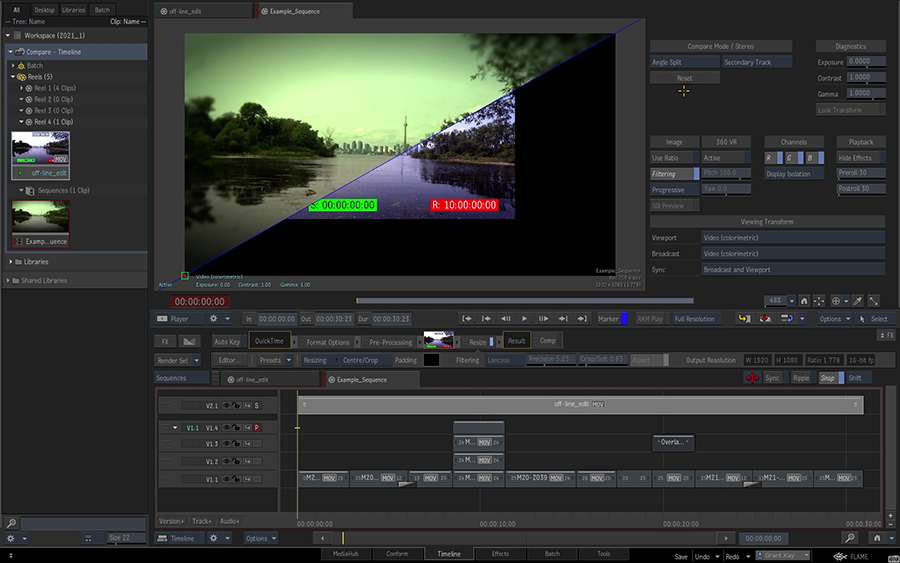900x563 pixels.
Task: Enable the Hide Effects playback option
Action: [859, 158]
